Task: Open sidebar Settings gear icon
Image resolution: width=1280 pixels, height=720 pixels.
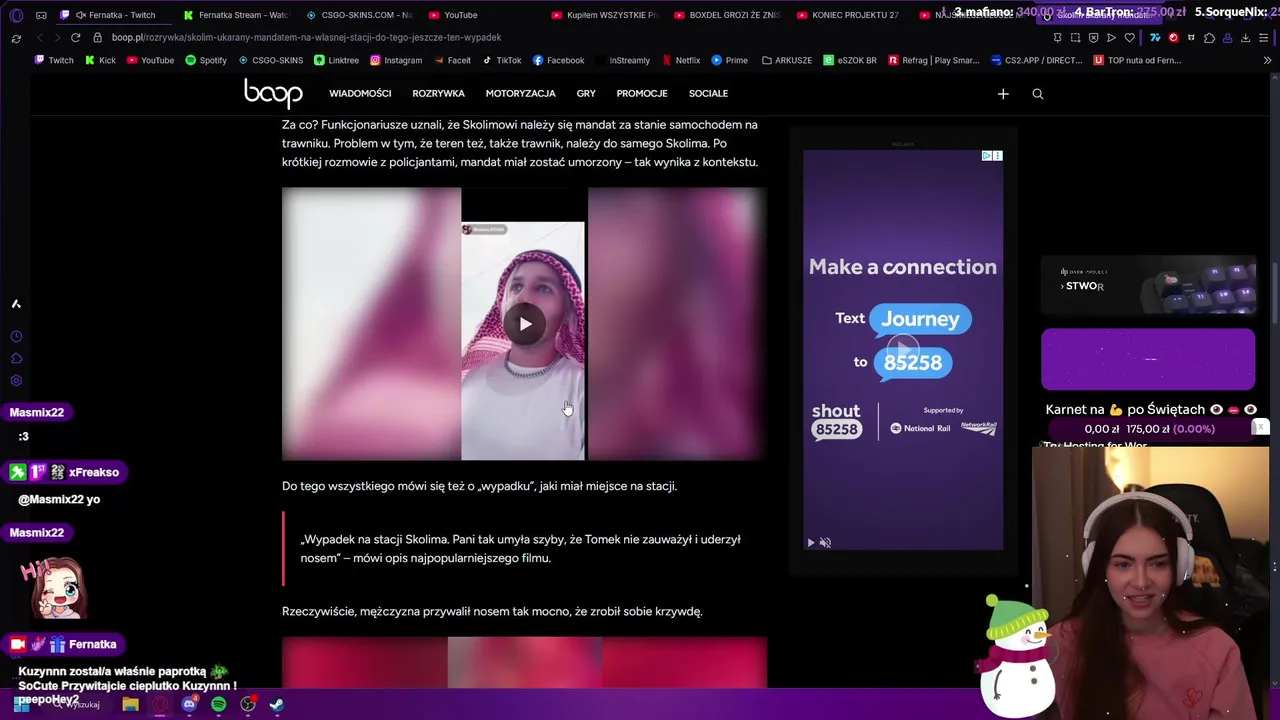Action: pyautogui.click(x=16, y=381)
